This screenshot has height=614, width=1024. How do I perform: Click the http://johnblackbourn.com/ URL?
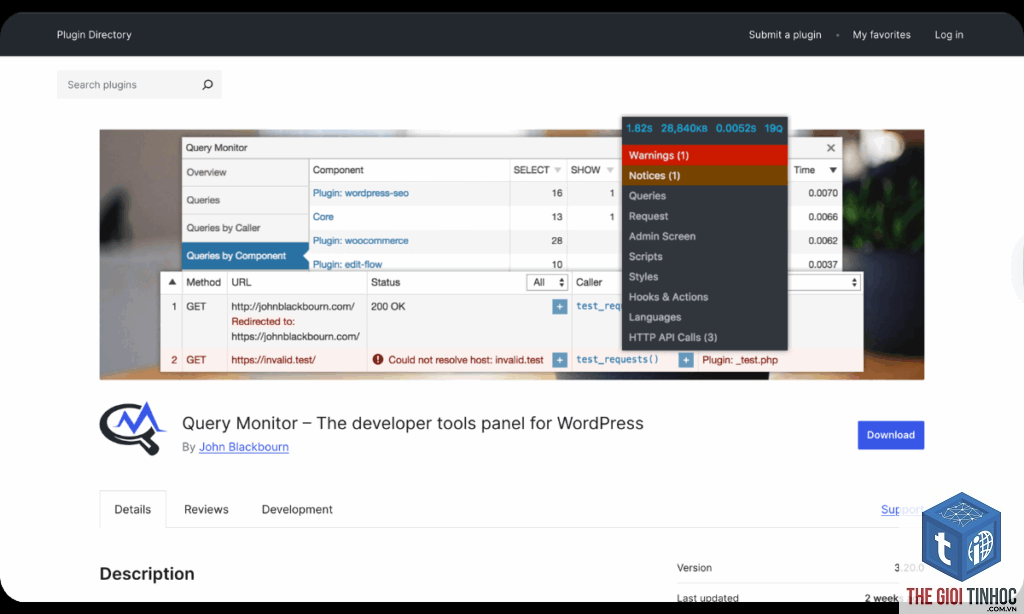(293, 306)
